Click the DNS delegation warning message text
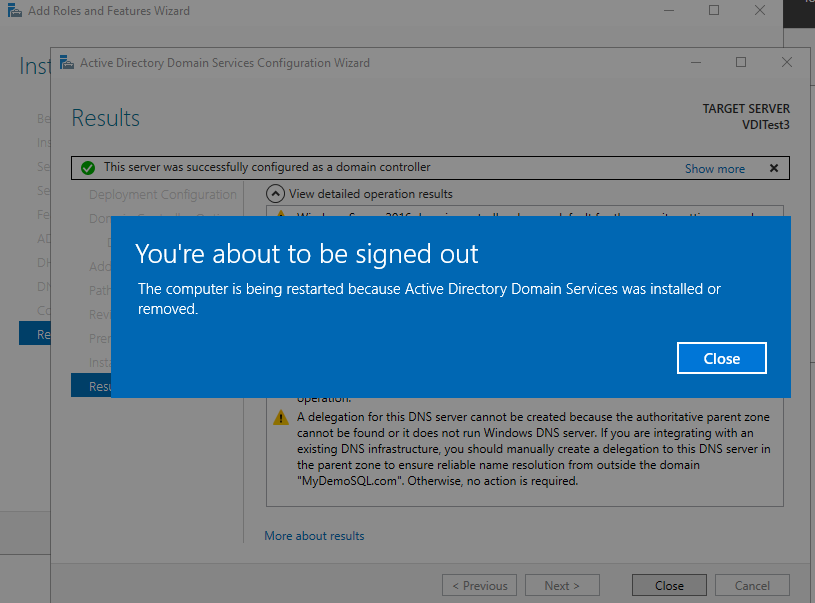 (x=533, y=449)
